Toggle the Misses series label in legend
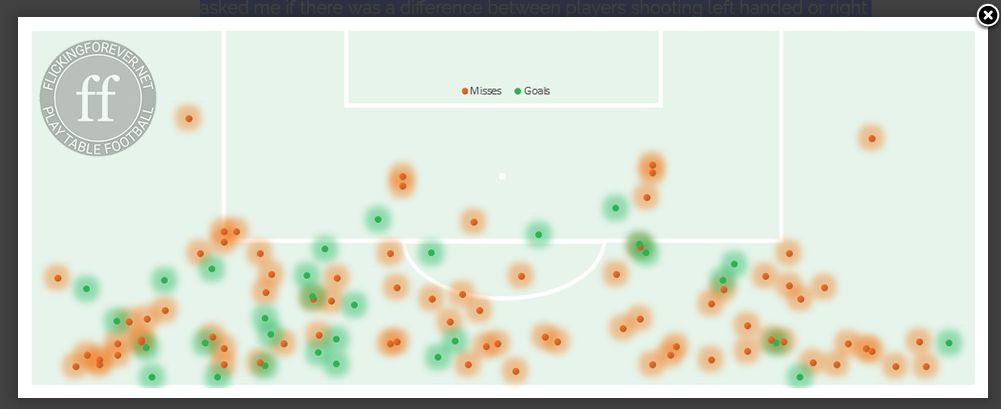This screenshot has height=409, width=1001. pos(485,91)
